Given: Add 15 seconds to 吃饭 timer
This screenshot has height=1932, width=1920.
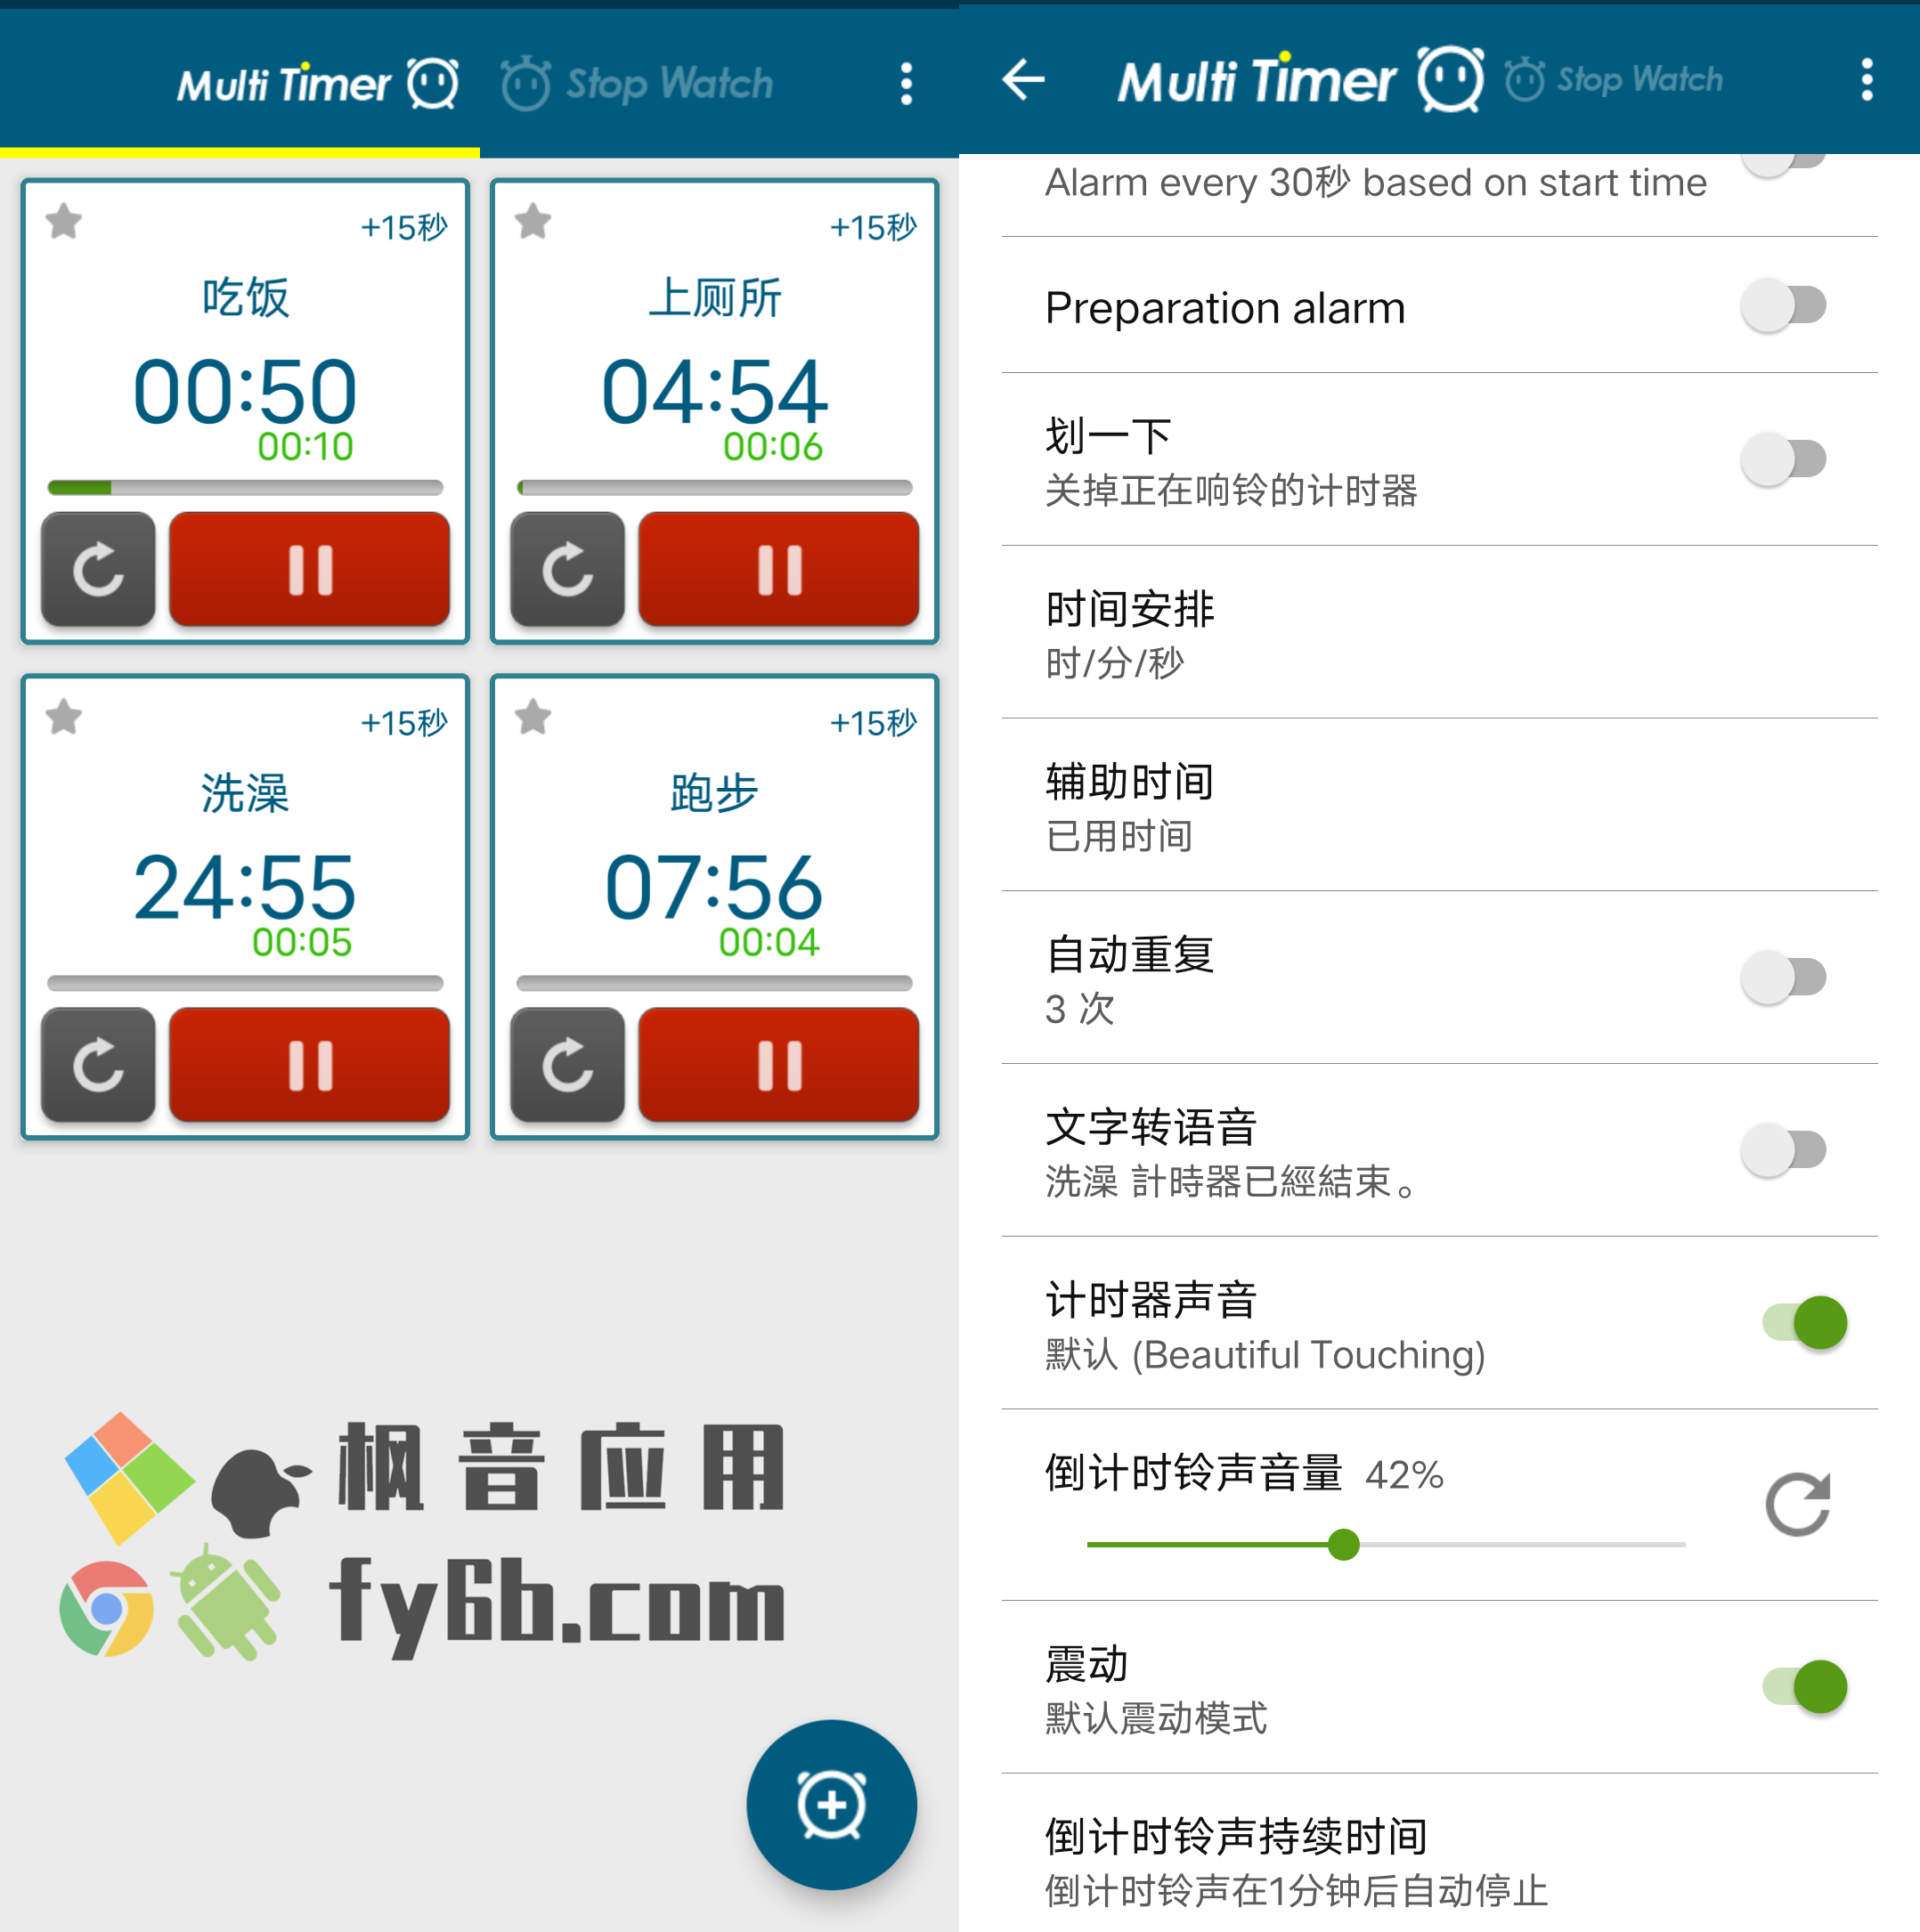Looking at the screenshot, I should click(404, 227).
